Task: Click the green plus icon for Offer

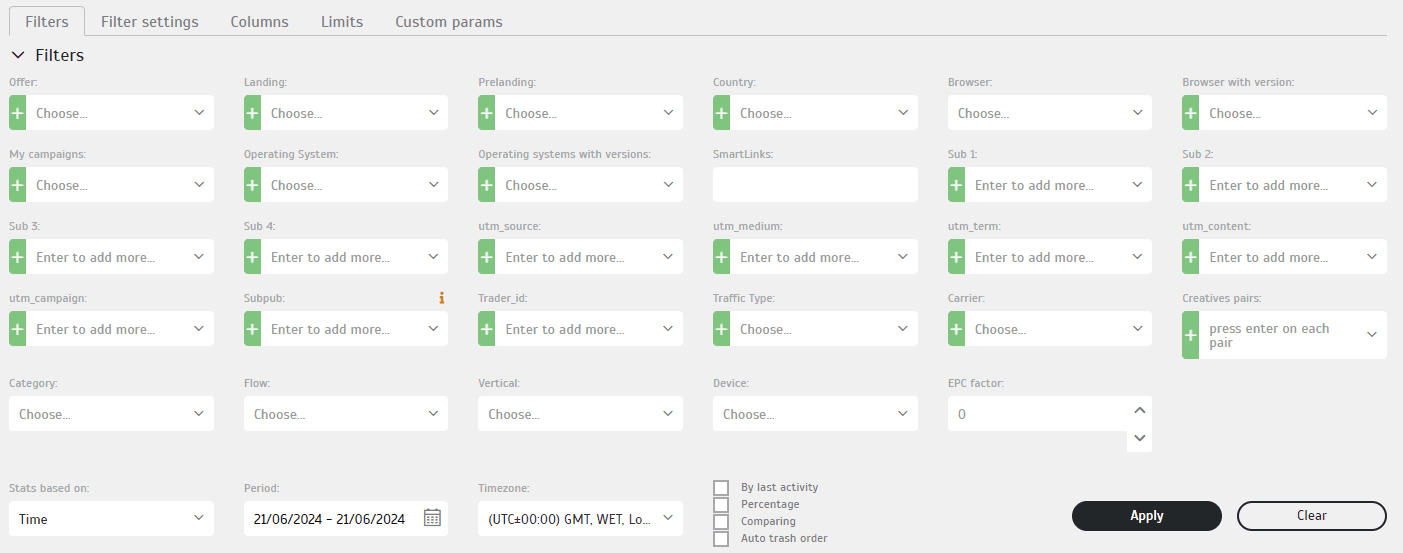Action: click(x=18, y=113)
